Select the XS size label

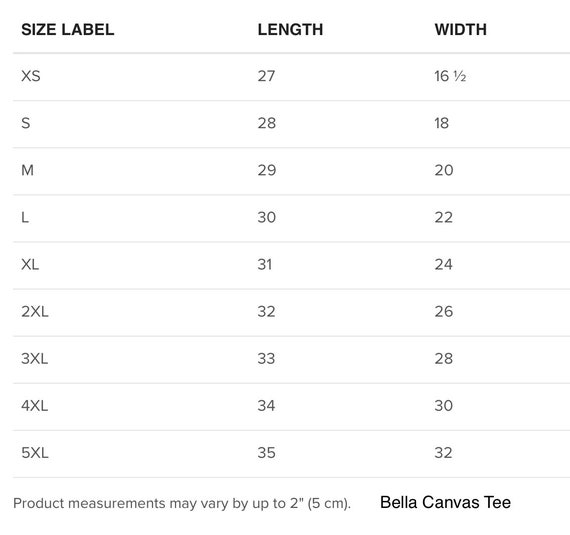click(31, 76)
